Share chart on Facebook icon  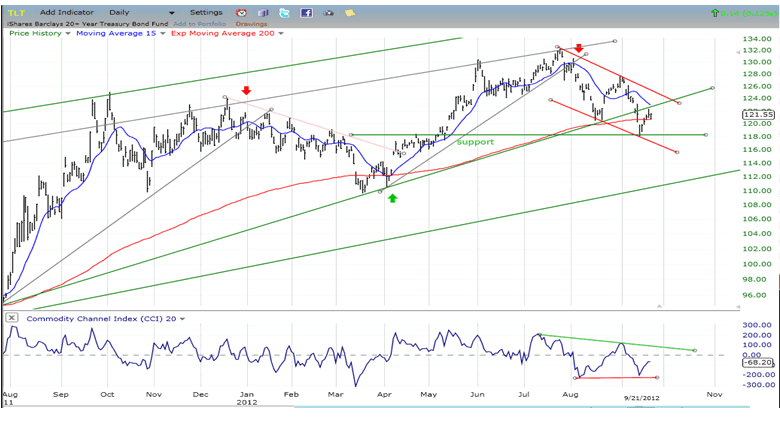pos(306,13)
